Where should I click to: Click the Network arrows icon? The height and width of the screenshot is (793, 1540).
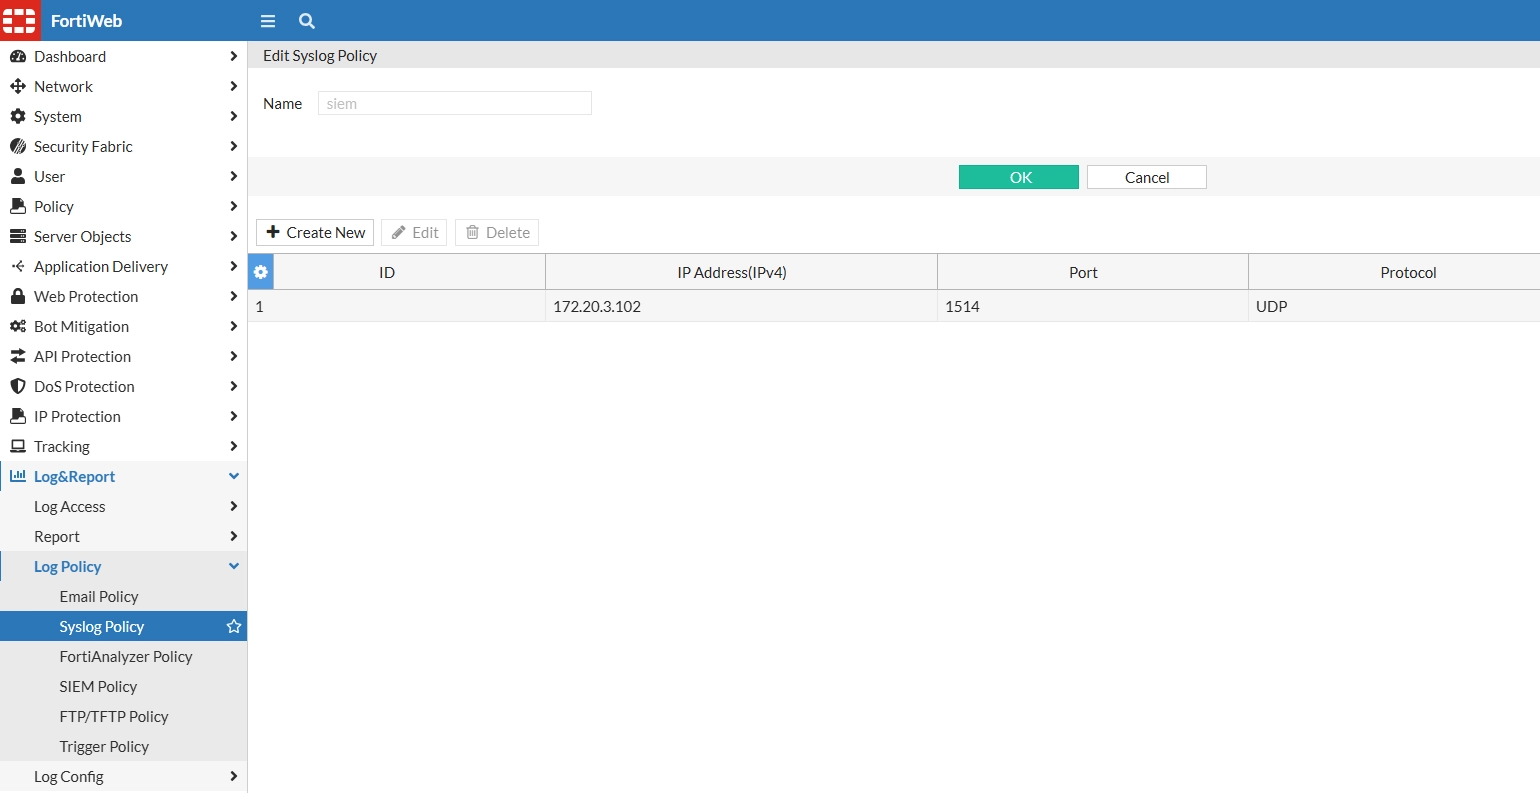point(18,87)
